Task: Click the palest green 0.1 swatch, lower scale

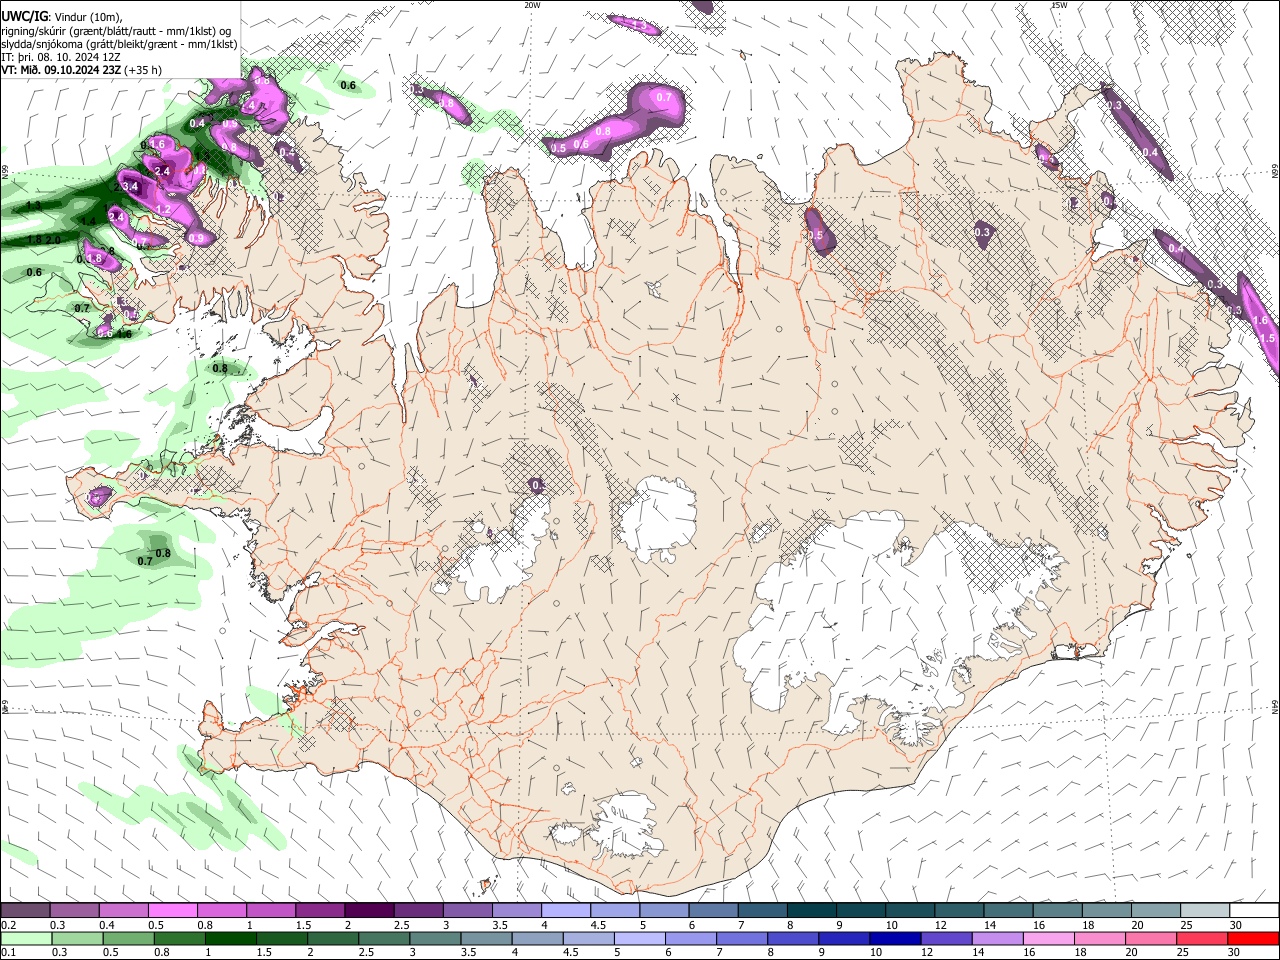Action: (x=27, y=938)
